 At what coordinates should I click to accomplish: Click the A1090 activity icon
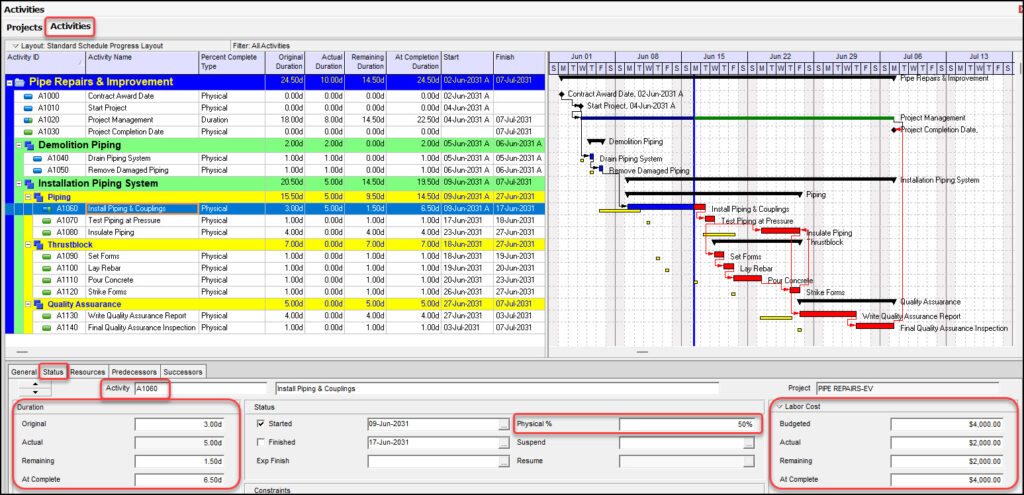coord(46,257)
